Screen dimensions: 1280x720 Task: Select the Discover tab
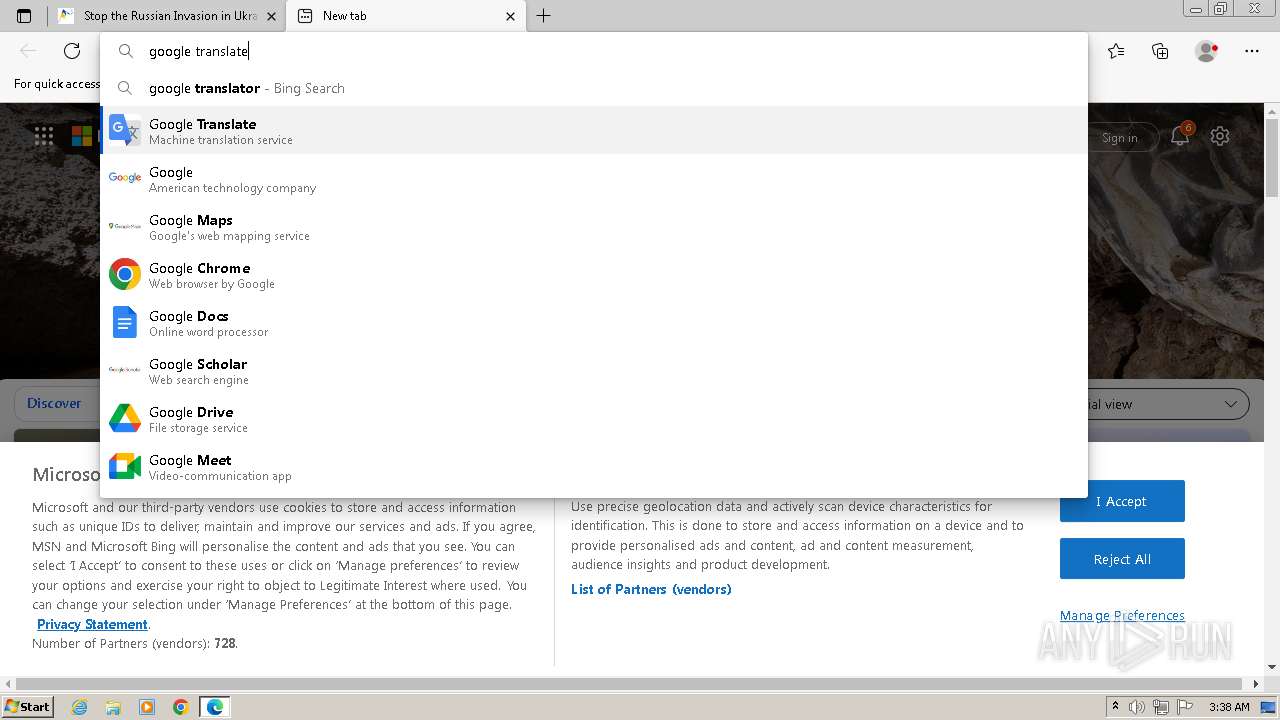click(54, 404)
